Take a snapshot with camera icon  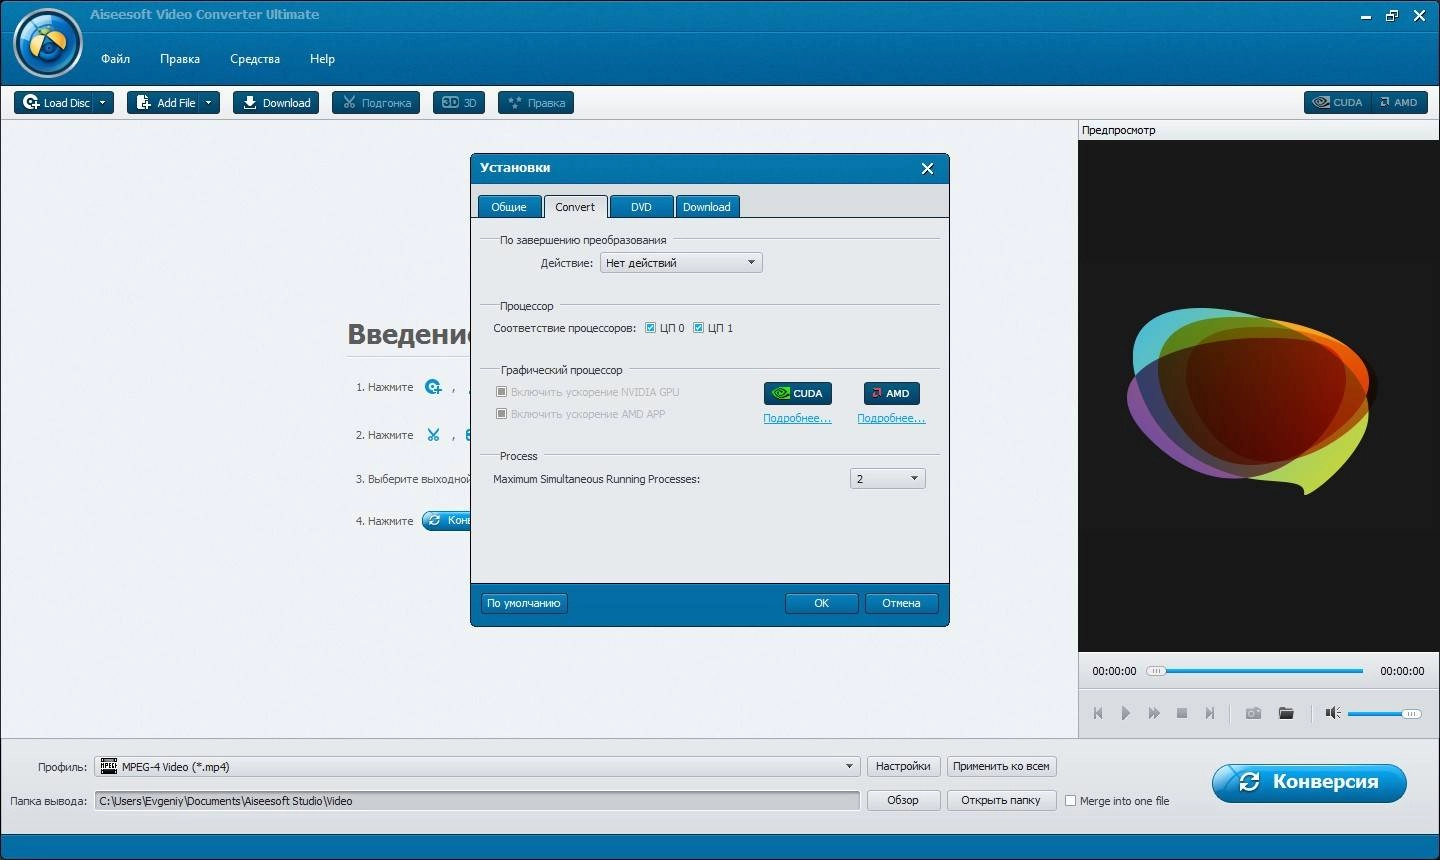pos(1253,713)
